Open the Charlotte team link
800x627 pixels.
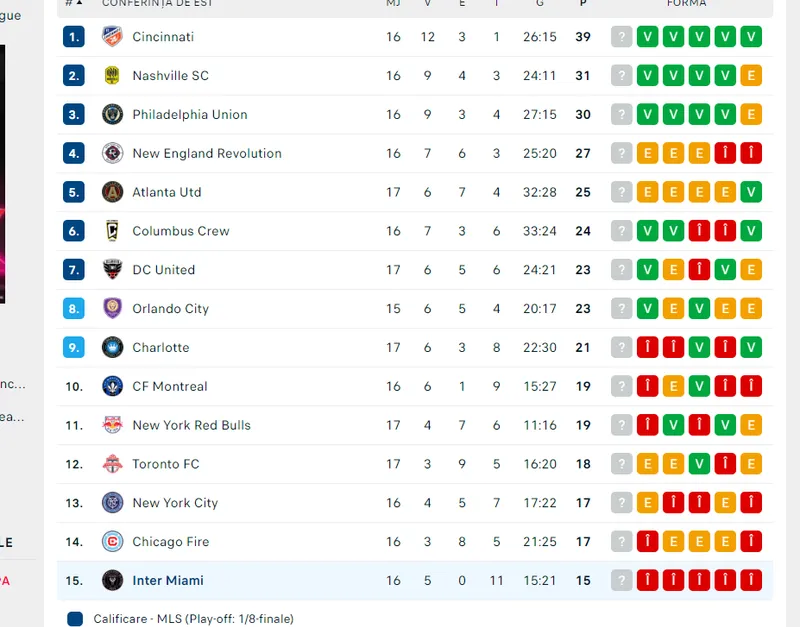point(161,347)
